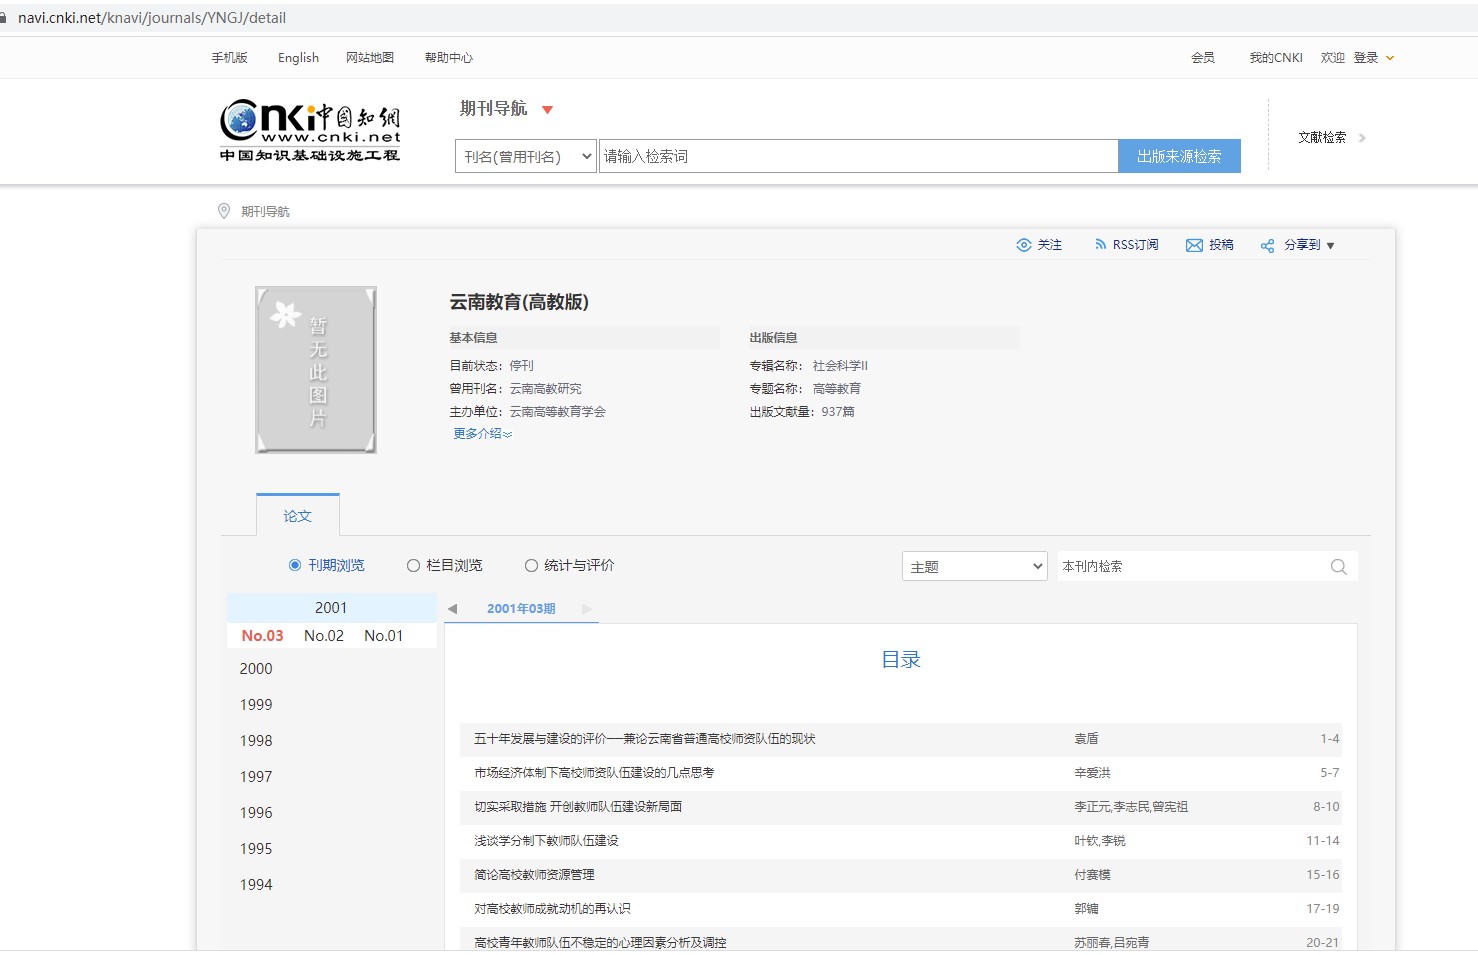Click the 请输入检索词 search input

[857, 156]
